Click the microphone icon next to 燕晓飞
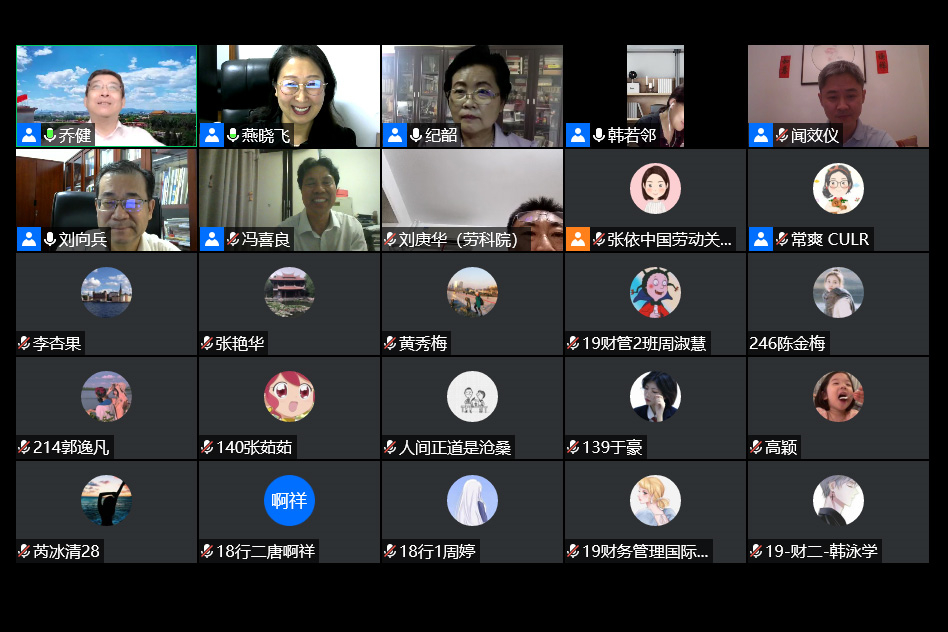Image resolution: width=948 pixels, height=632 pixels. (x=233, y=135)
